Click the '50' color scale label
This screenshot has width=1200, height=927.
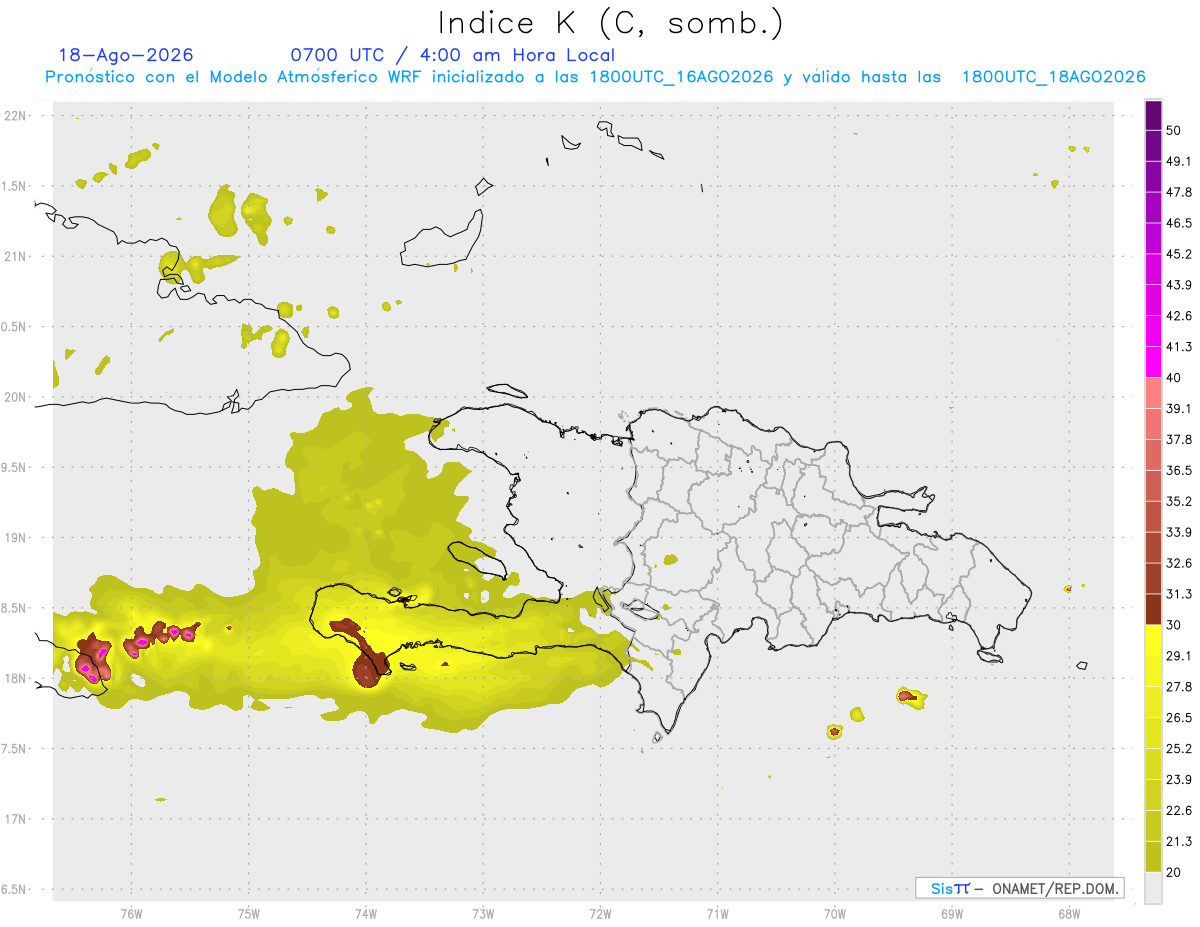(1174, 131)
